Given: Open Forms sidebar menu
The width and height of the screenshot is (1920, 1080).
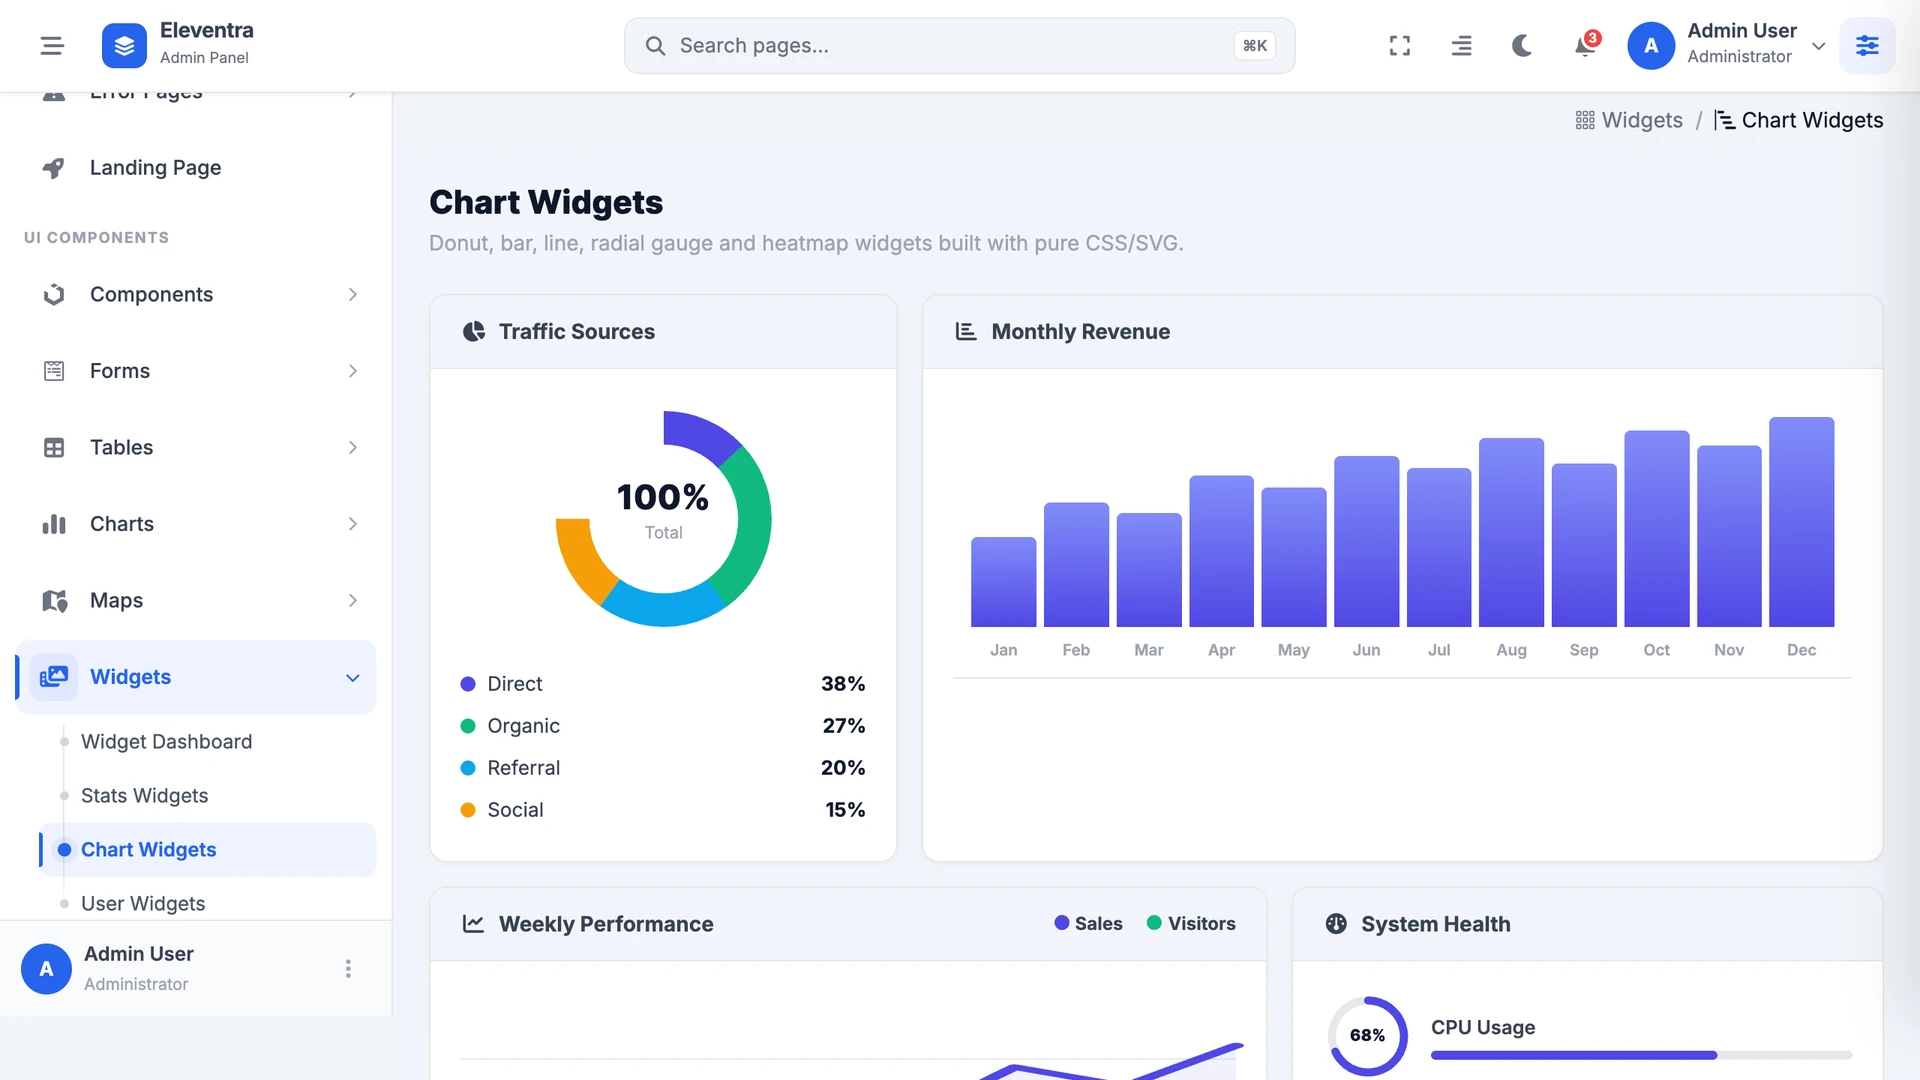Looking at the screenshot, I should [x=195, y=371].
